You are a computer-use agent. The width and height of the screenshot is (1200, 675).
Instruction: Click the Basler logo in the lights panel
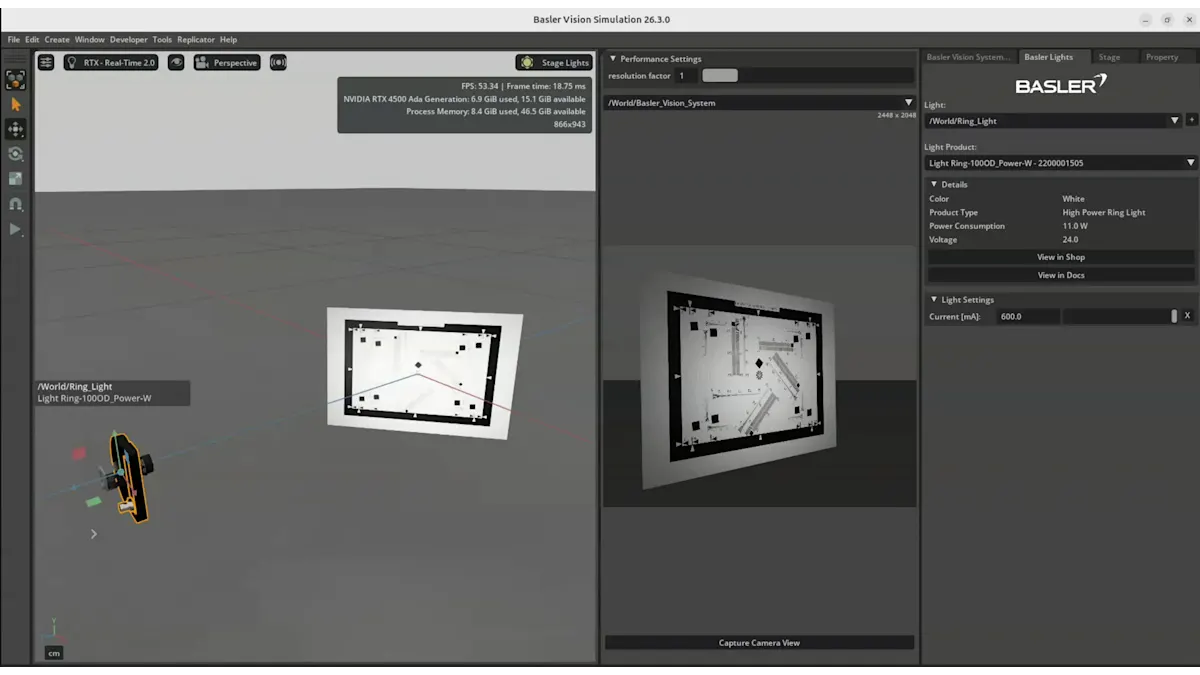click(x=1061, y=84)
